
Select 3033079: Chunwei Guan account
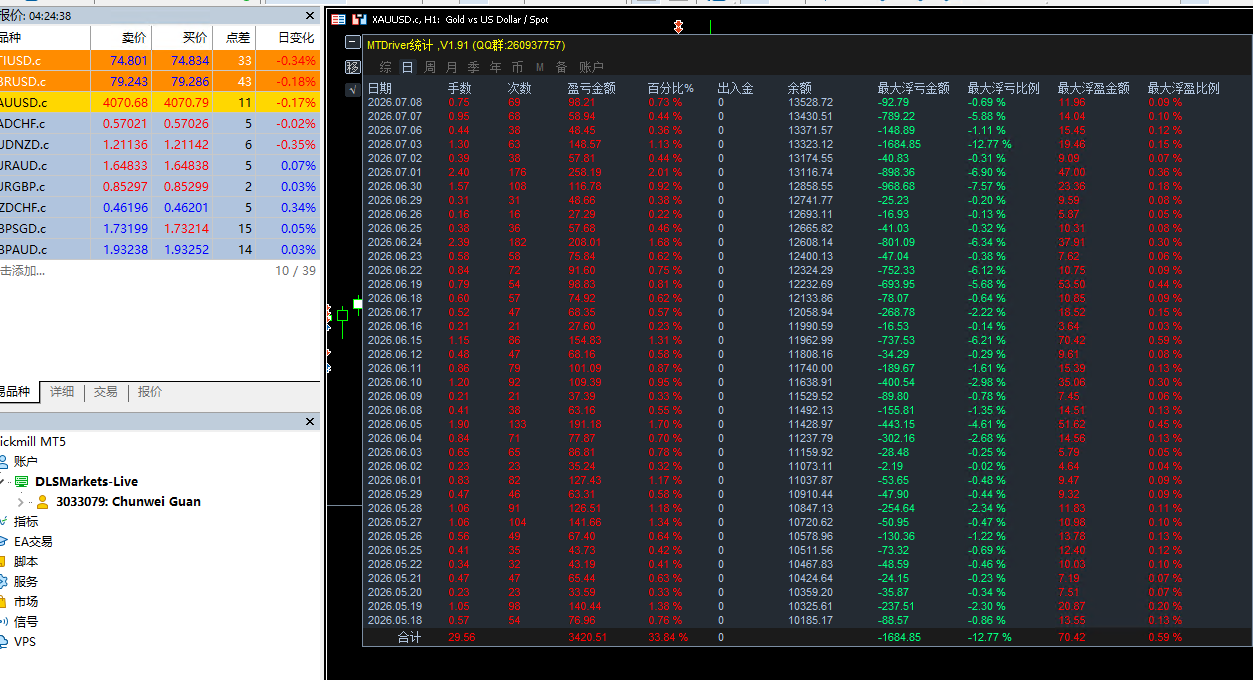(128, 502)
